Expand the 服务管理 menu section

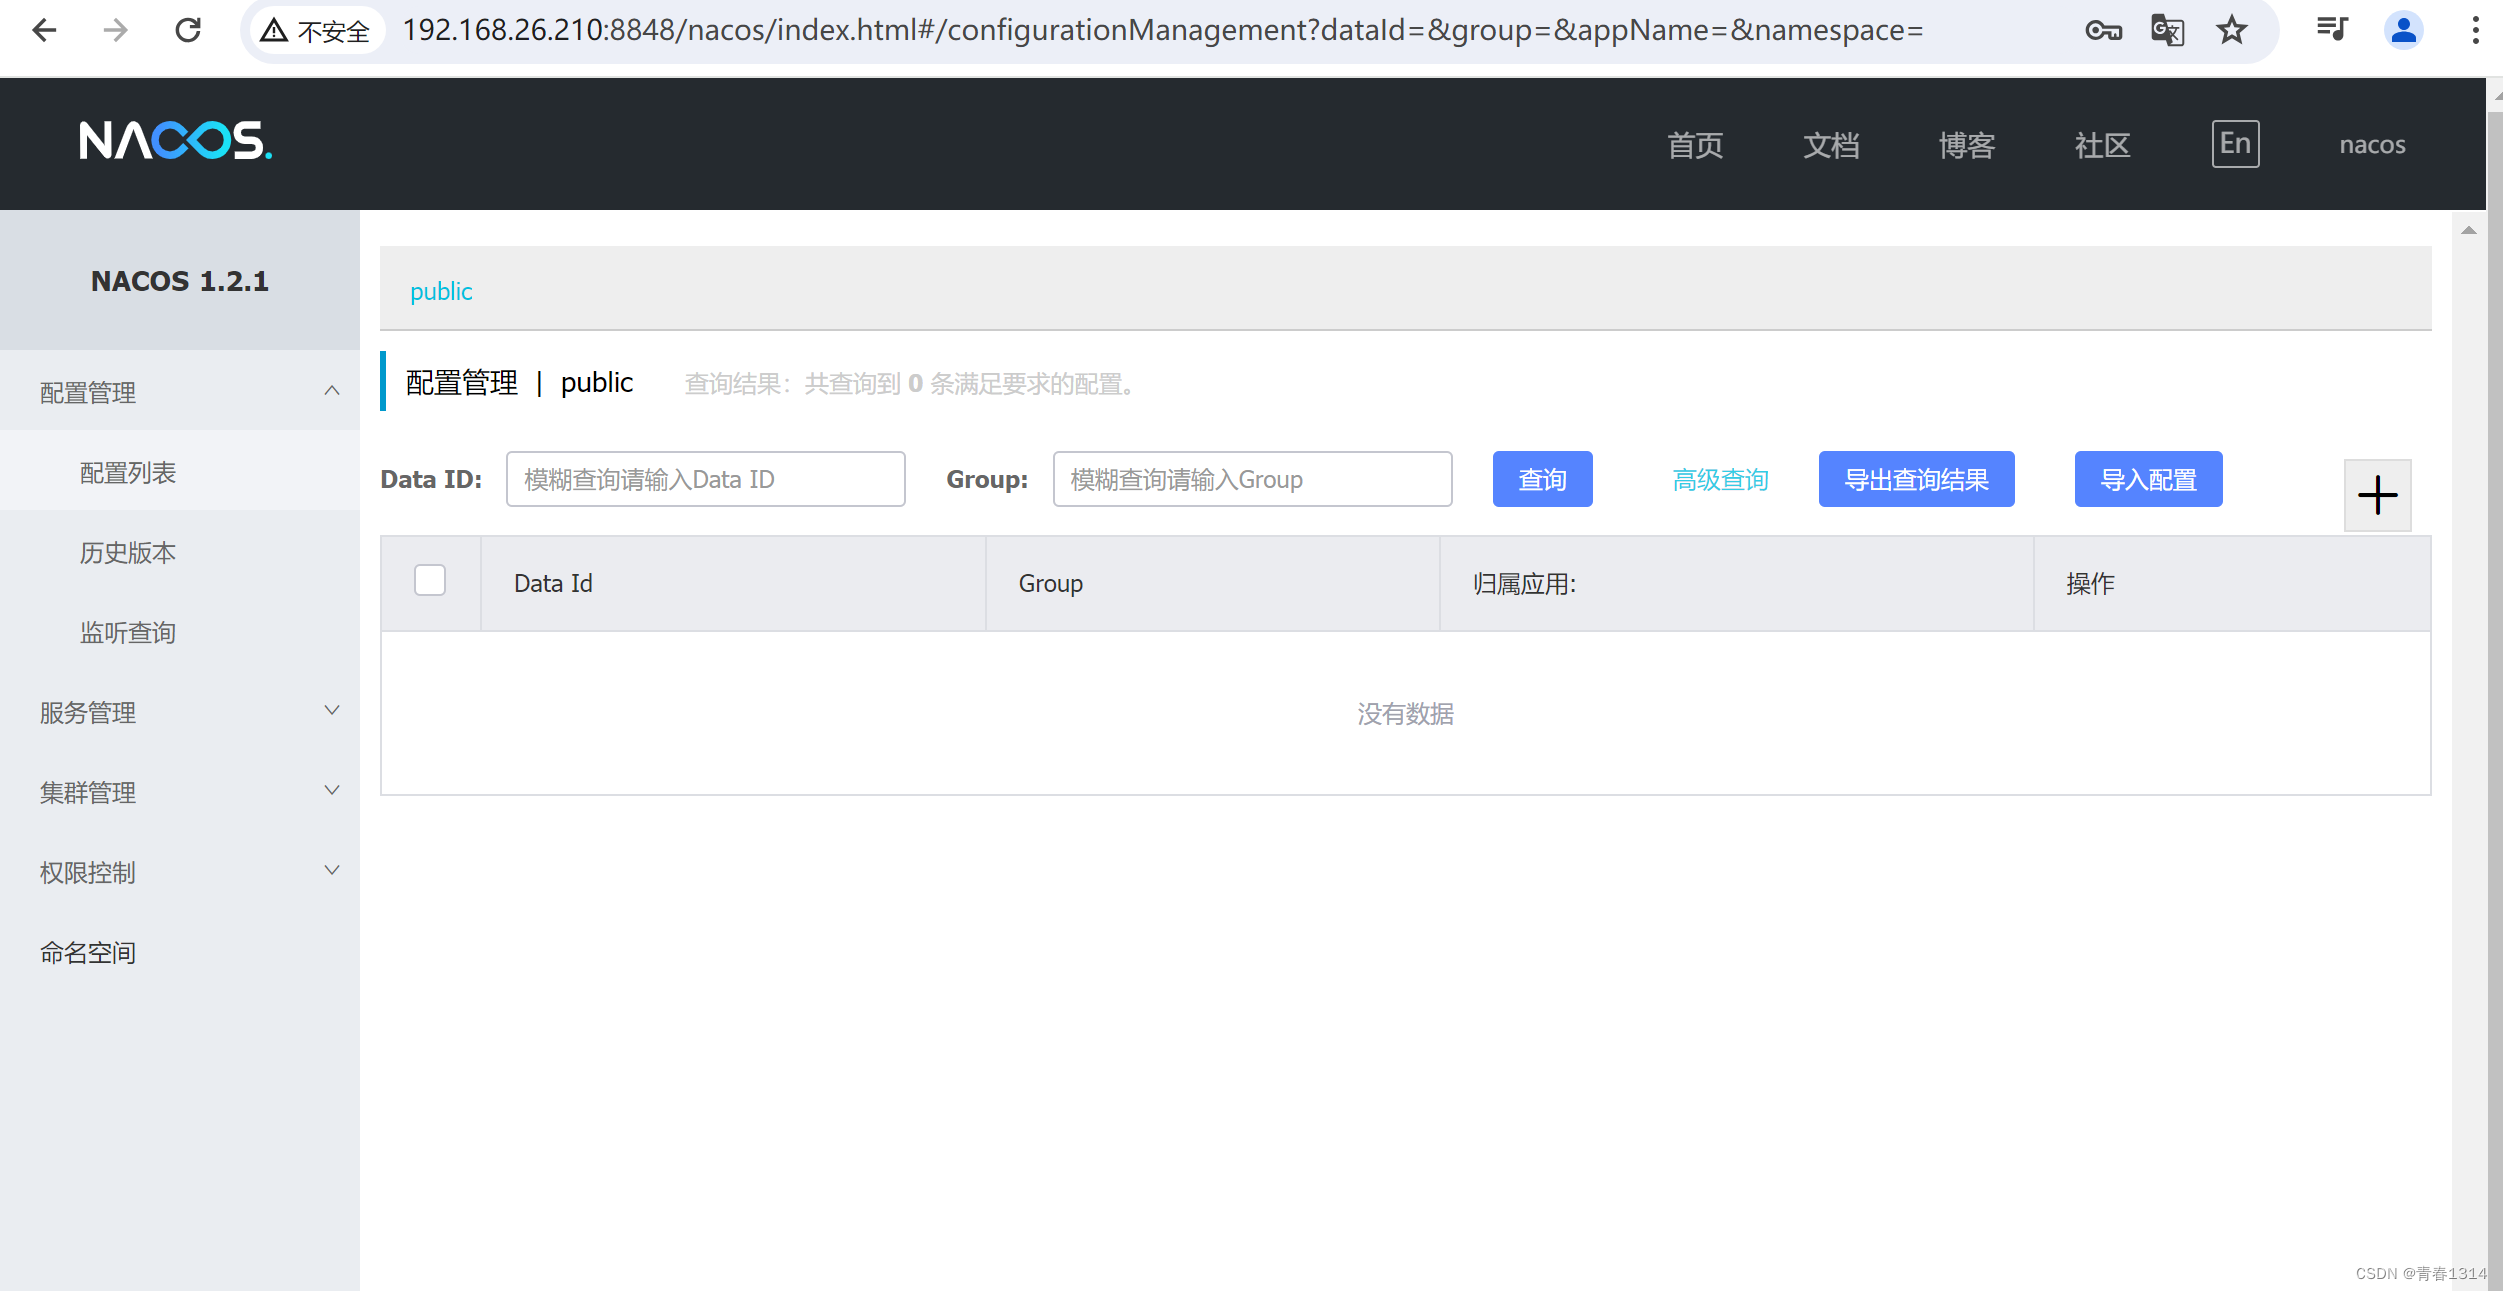point(180,711)
